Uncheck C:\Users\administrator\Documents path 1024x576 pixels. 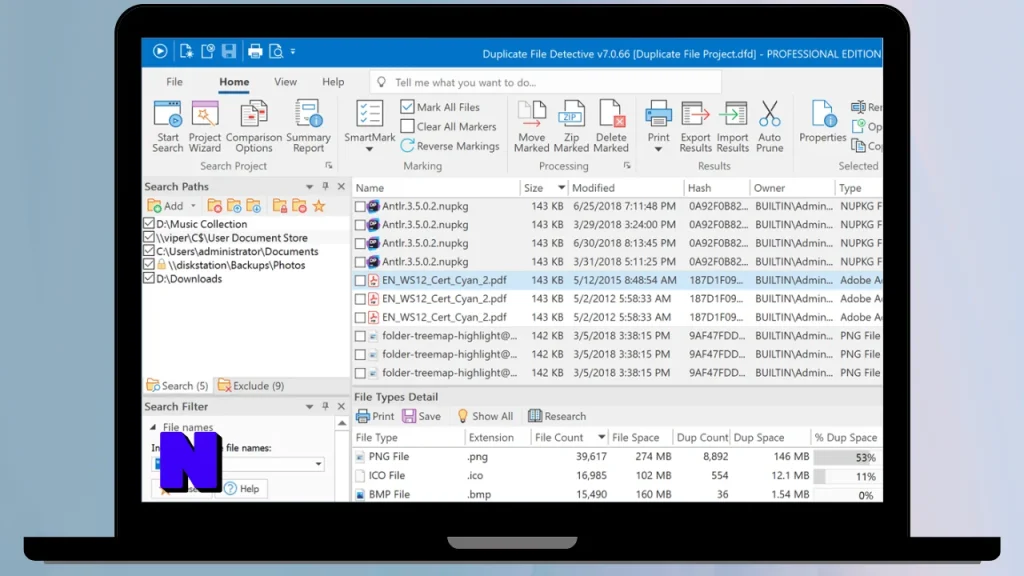point(149,251)
